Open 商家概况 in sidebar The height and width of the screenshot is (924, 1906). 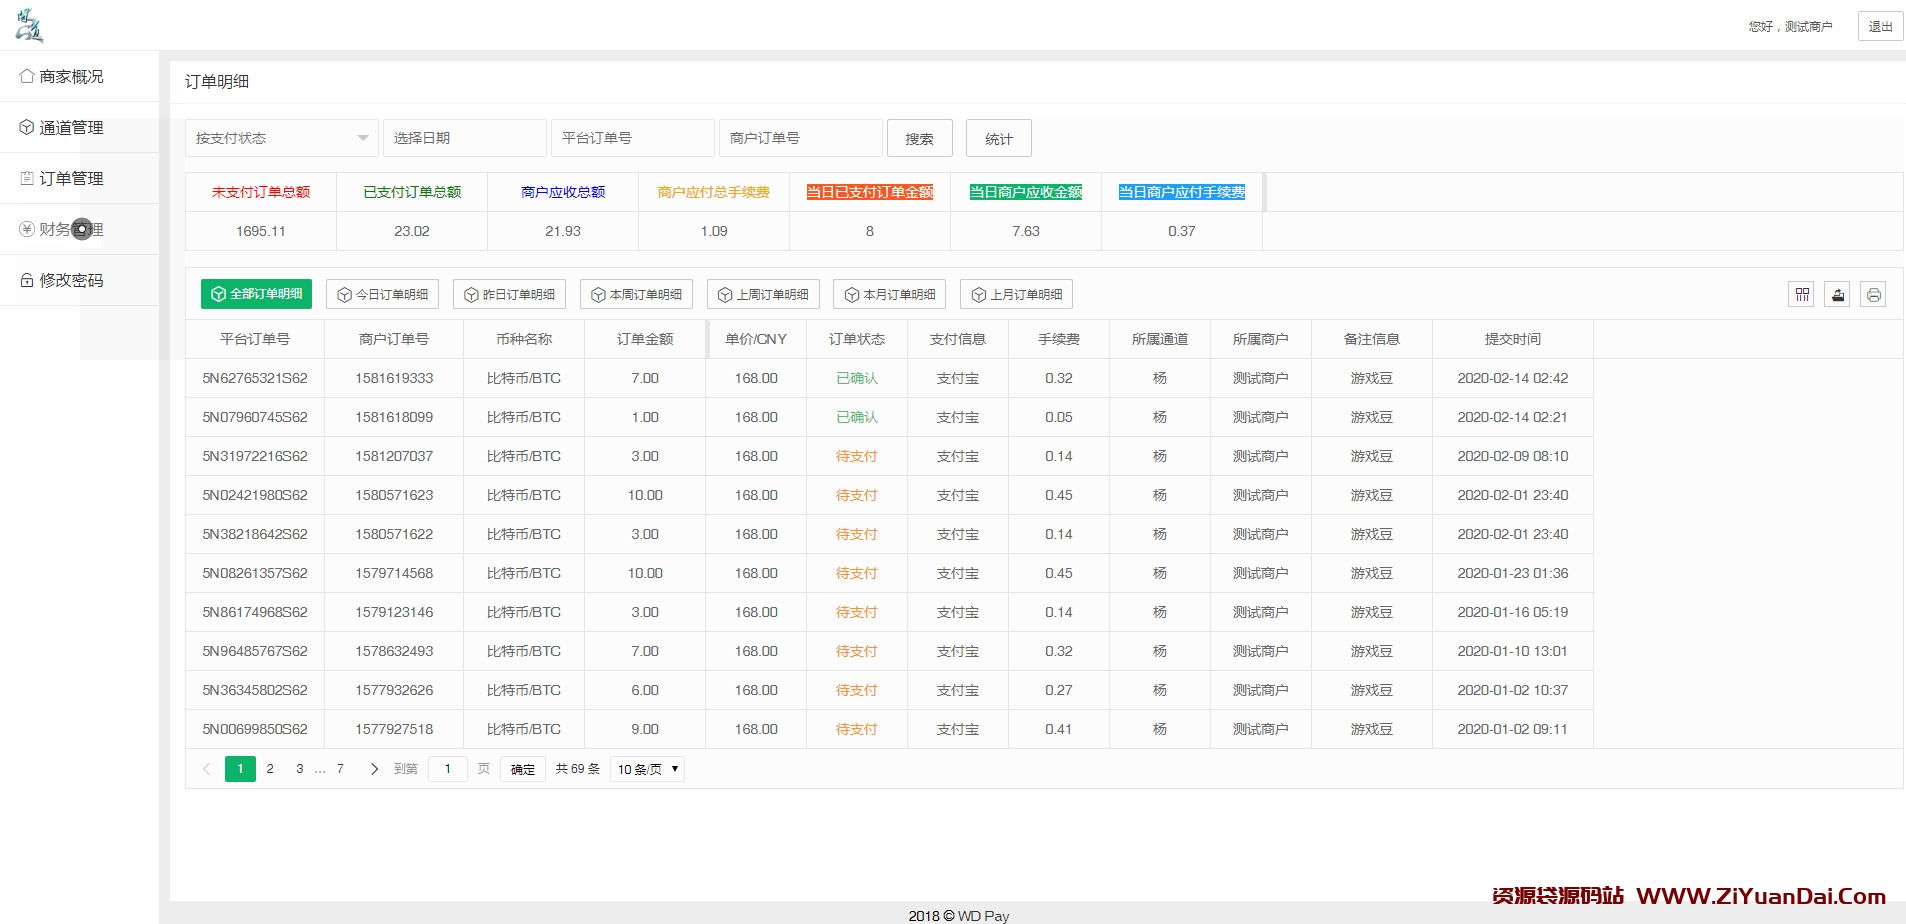tap(79, 76)
